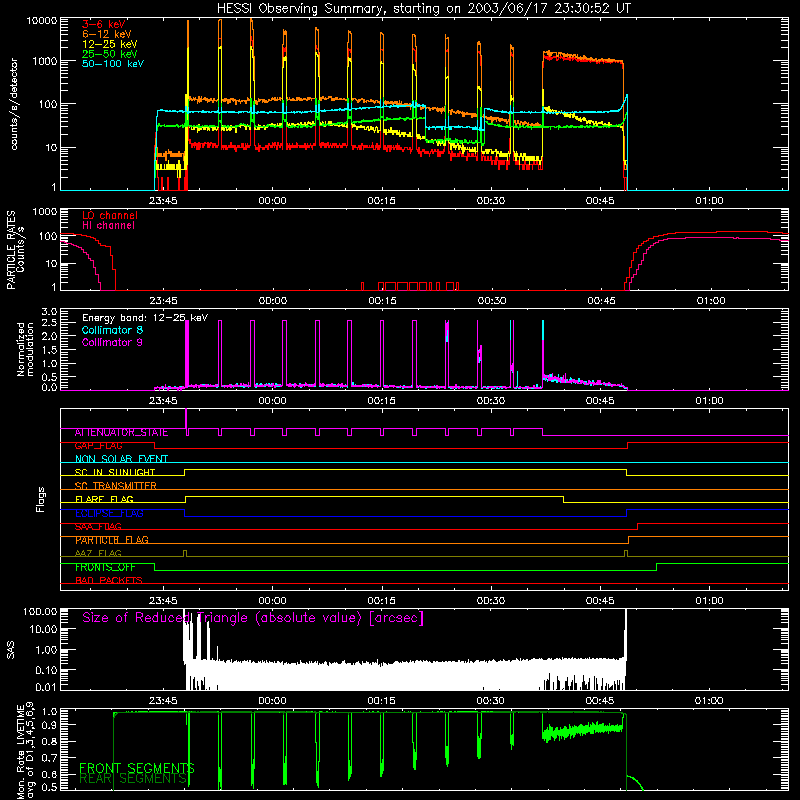800x800 pixels.
Task: Select the "SC_IN_SUNLIGHT" flag label
Action: 115,472
